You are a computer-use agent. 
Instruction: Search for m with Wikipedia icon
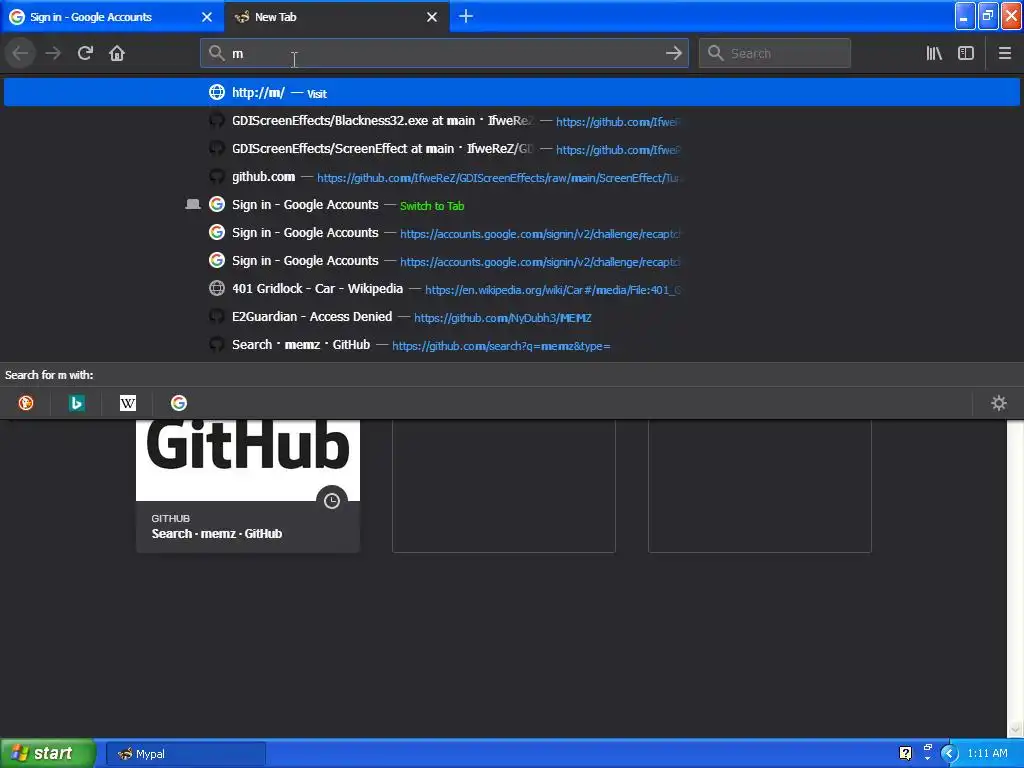pos(128,403)
